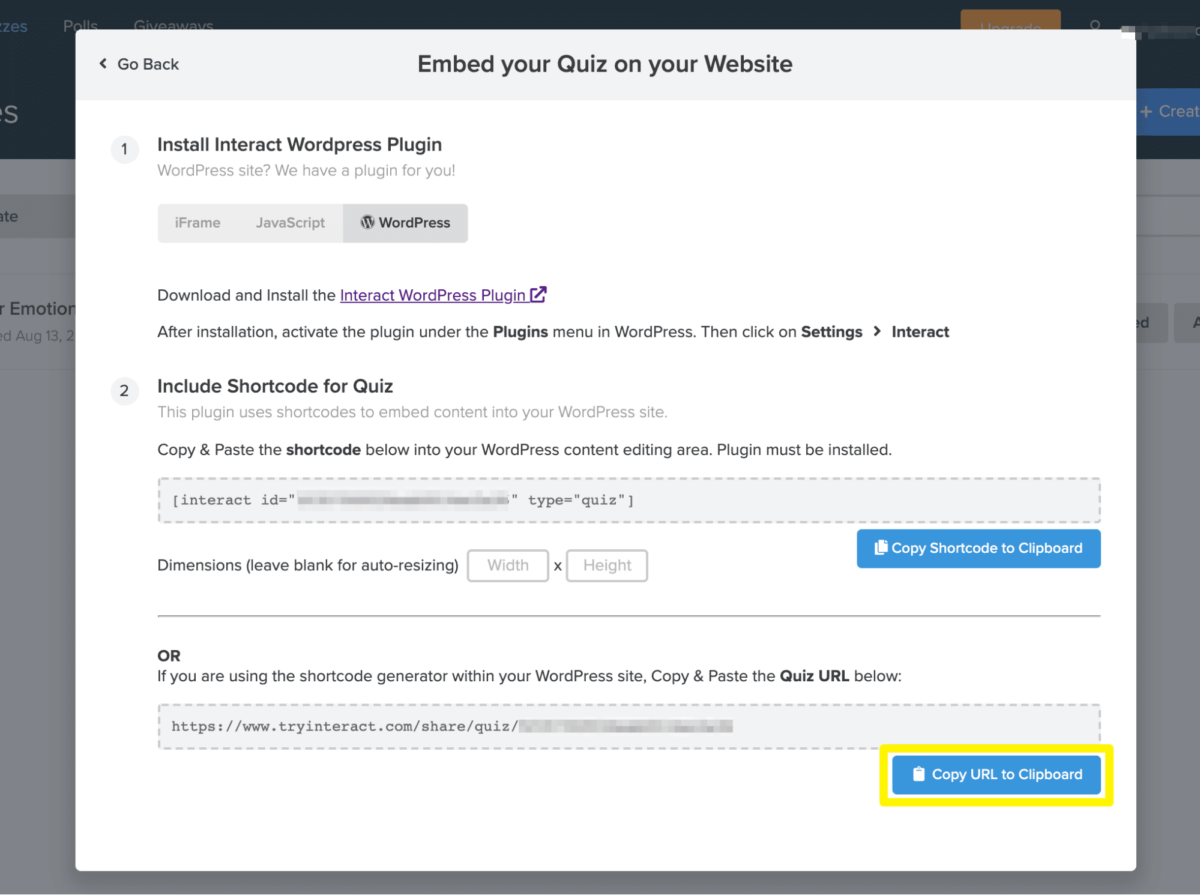Click inside the Width dimension field
Screen dimensions: 1200x895
[507, 565]
